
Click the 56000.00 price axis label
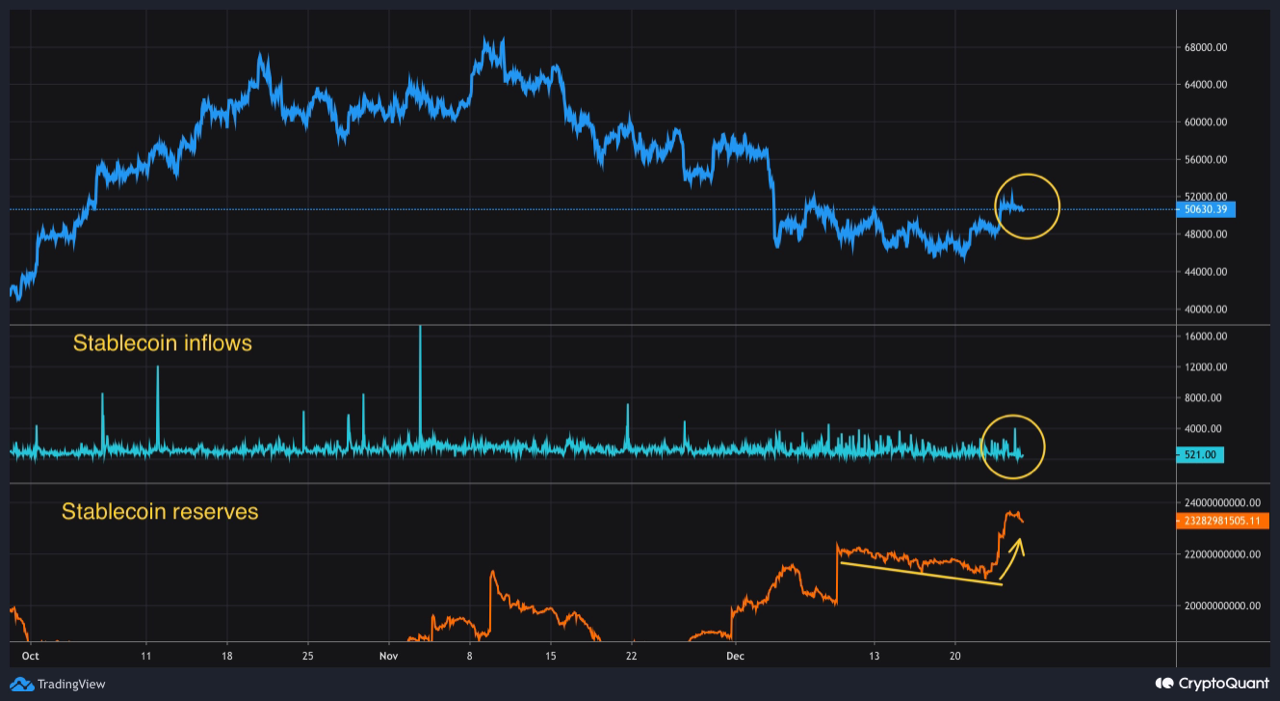(x=1207, y=160)
